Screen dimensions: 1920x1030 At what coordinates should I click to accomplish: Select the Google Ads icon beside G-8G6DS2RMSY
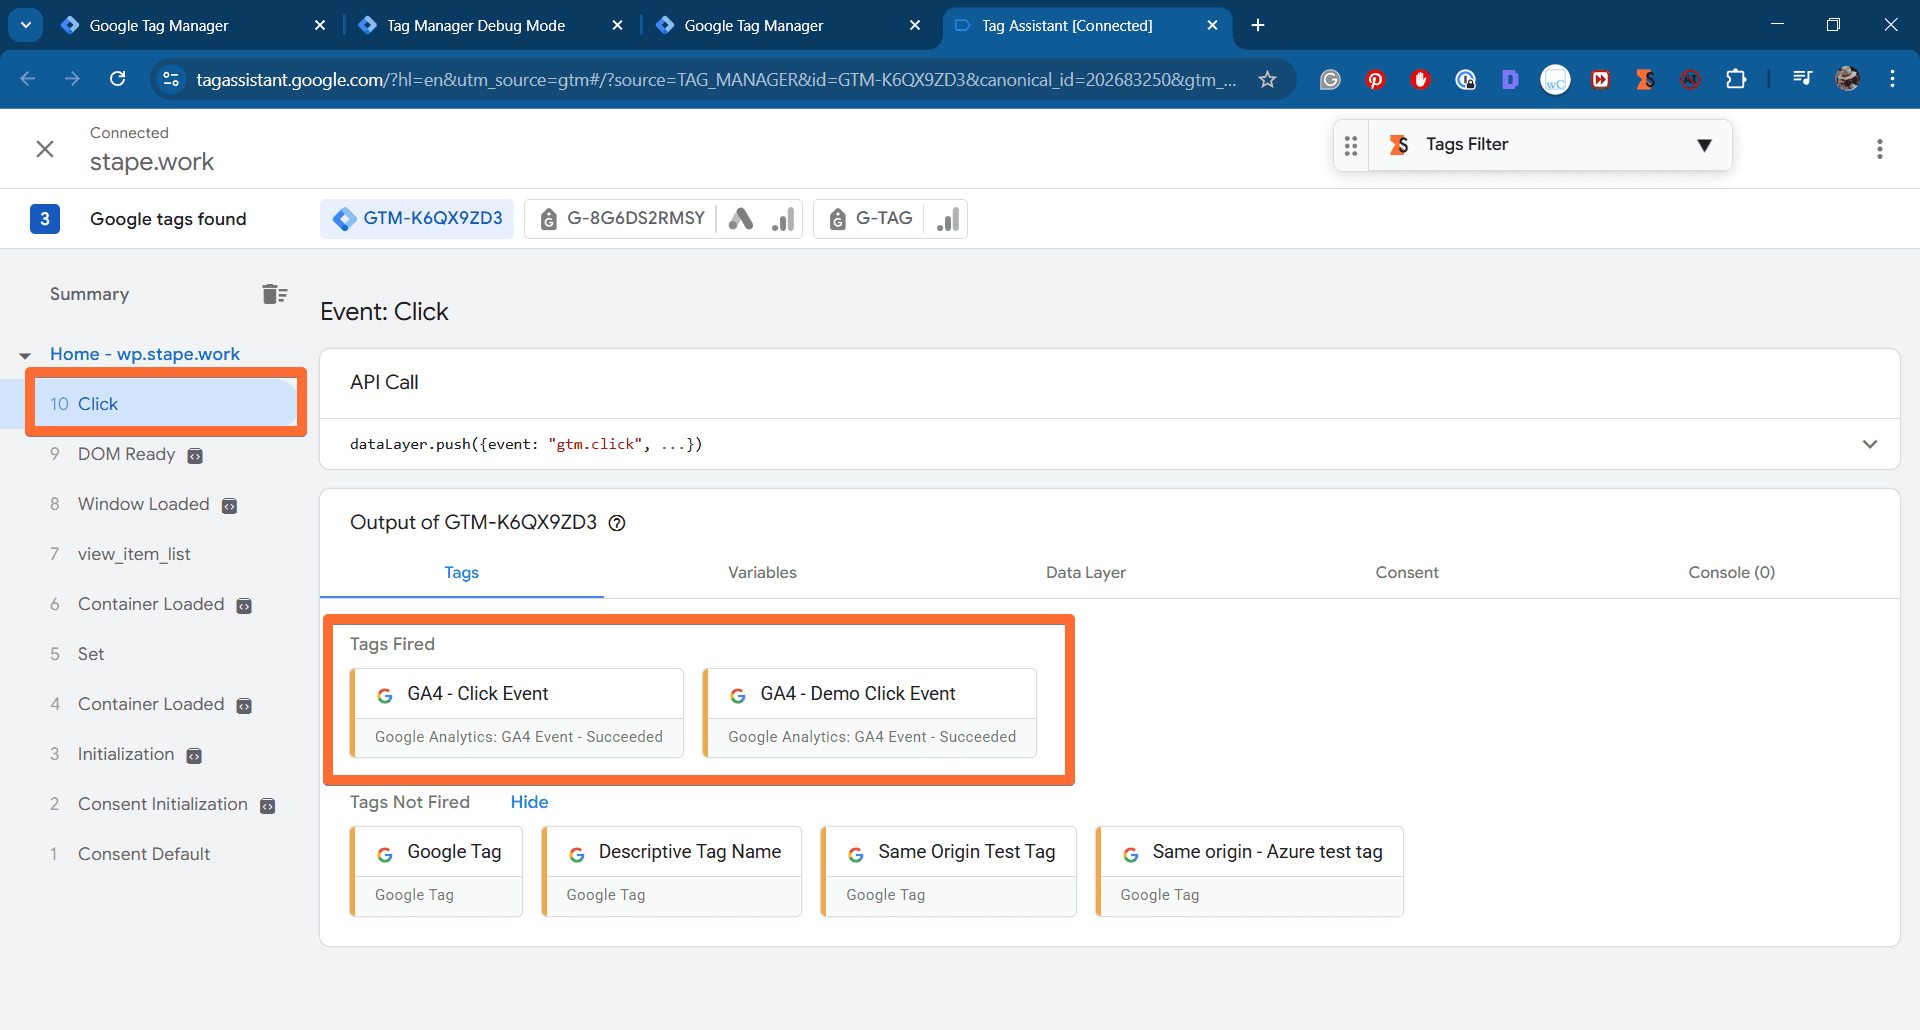pos(740,219)
